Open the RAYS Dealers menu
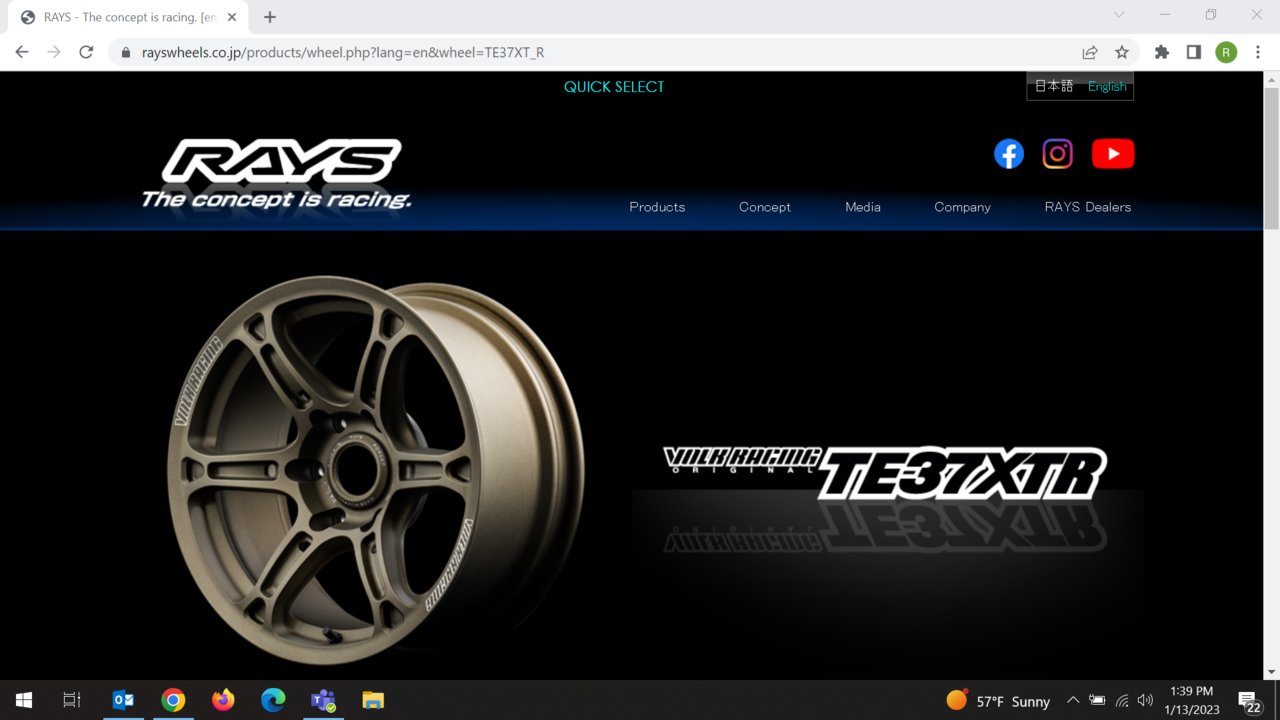 point(1088,207)
